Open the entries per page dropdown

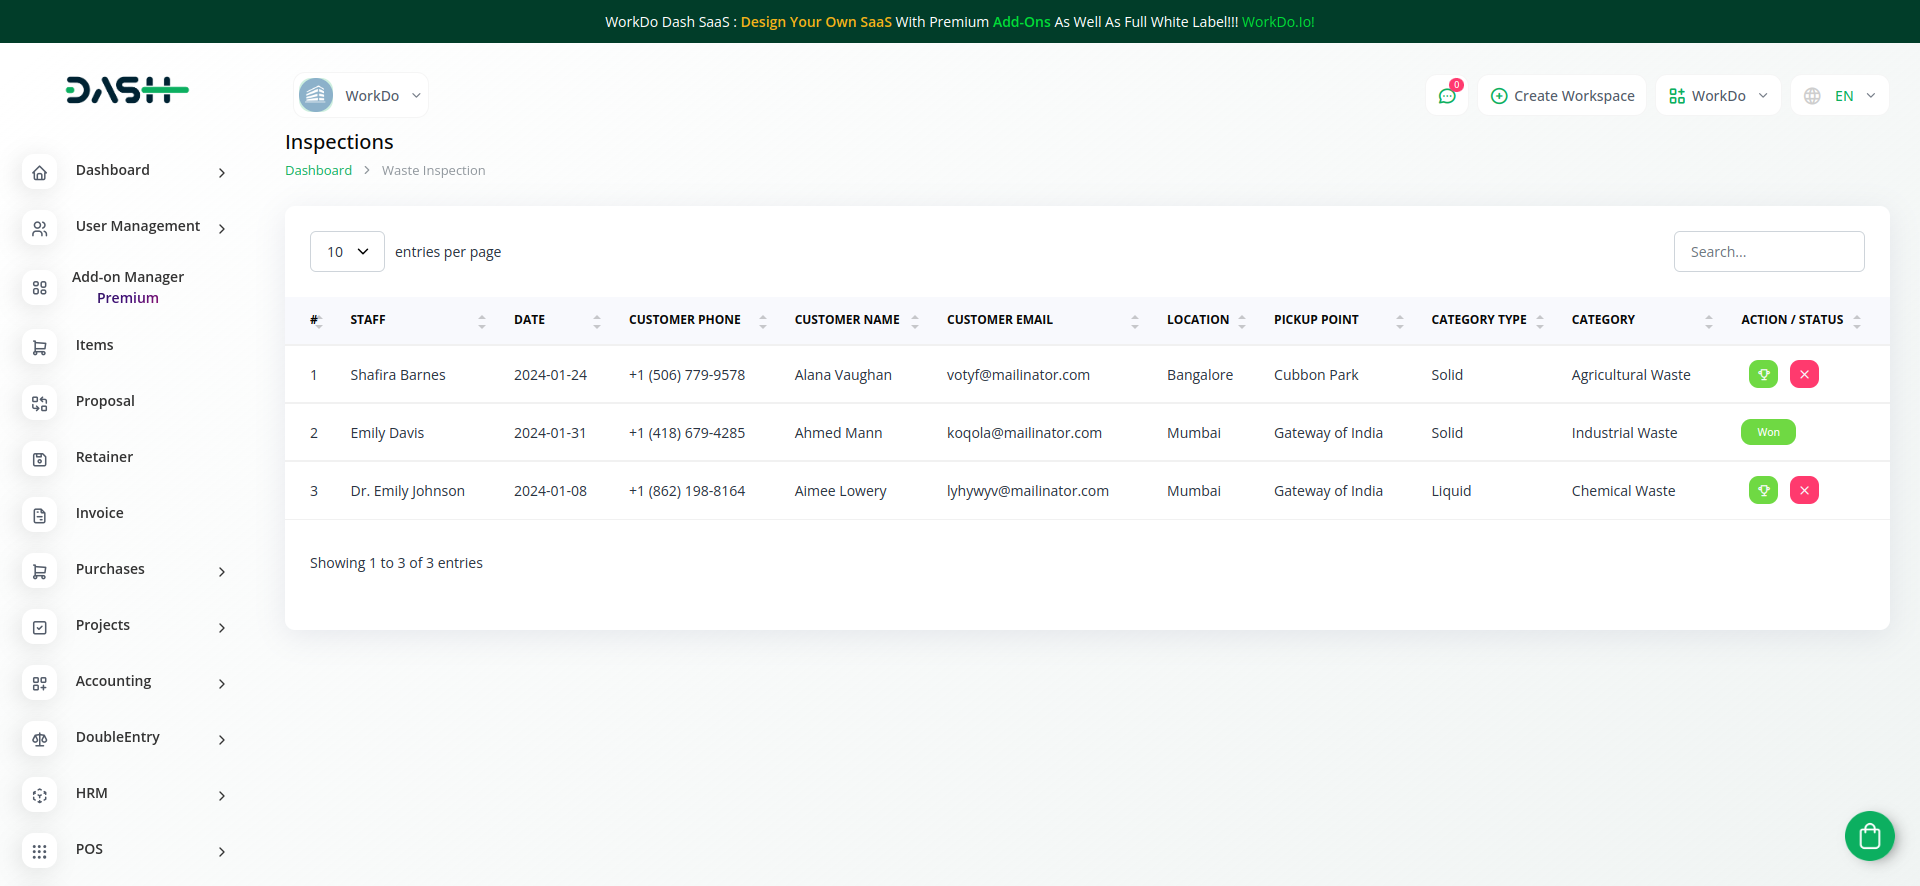tap(347, 252)
